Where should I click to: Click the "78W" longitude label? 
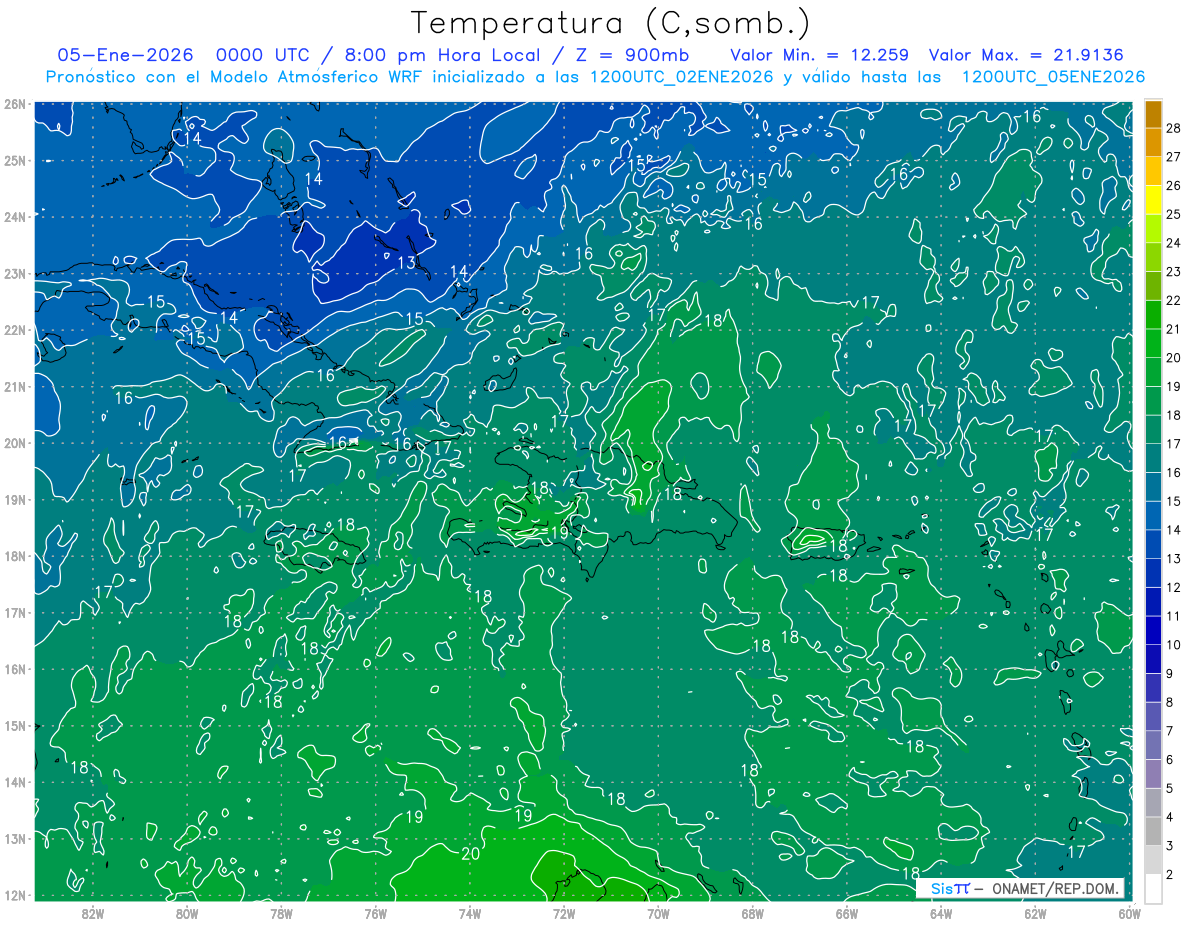point(281,912)
